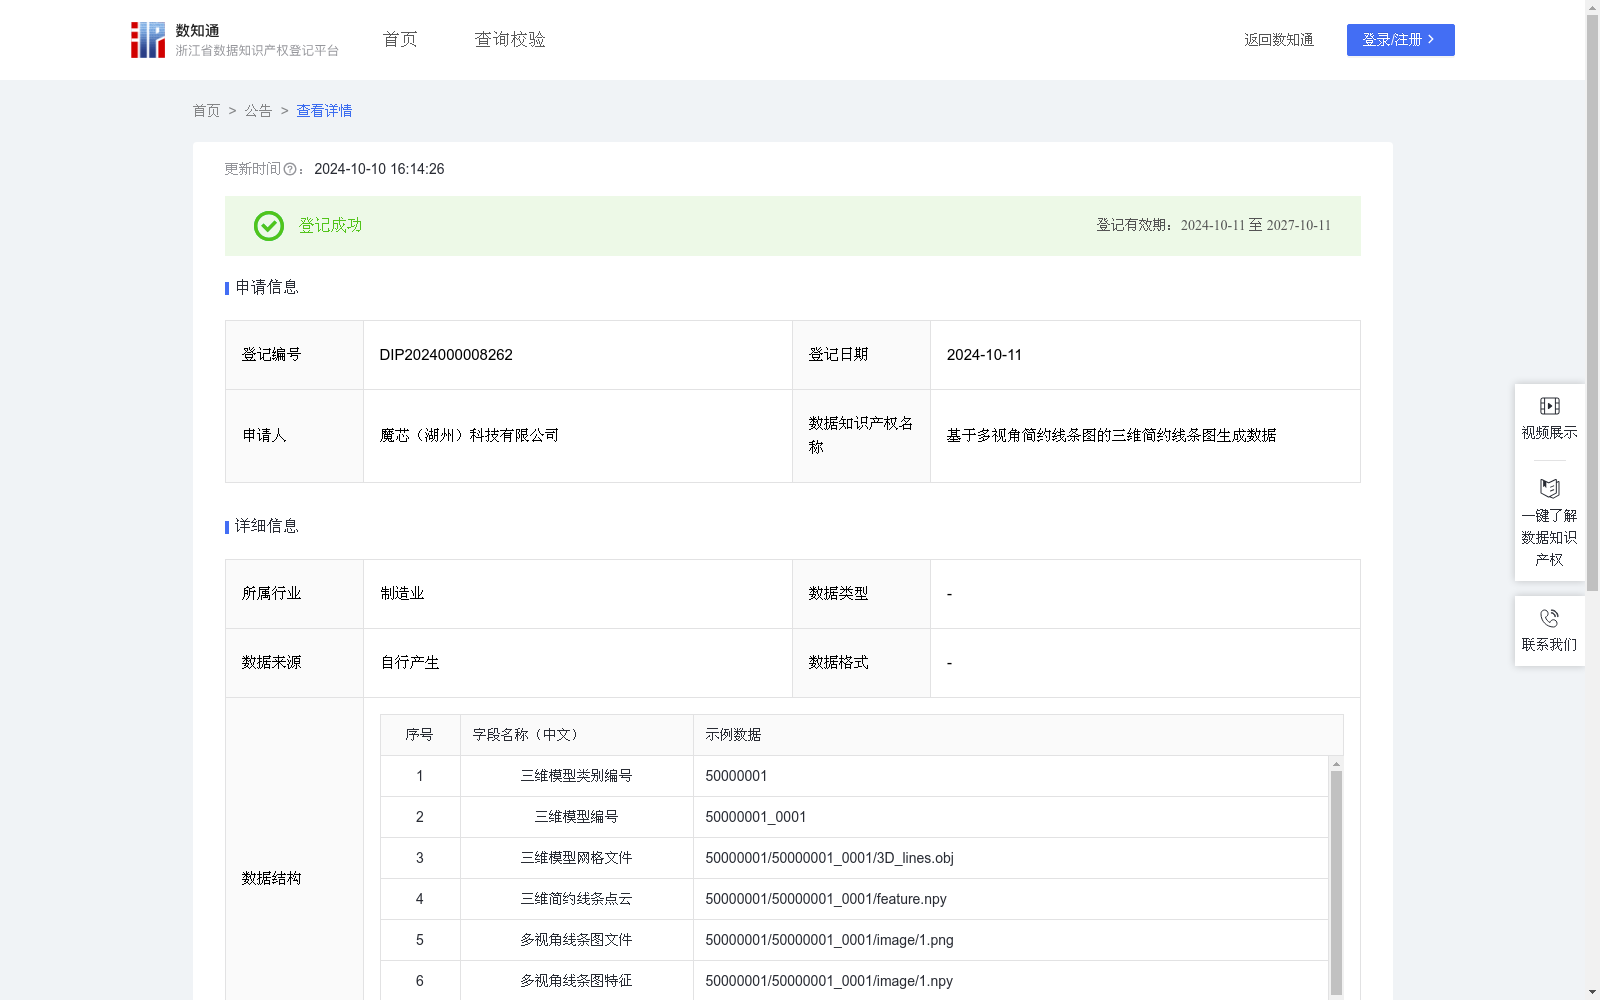Click sample path ending 3D_lines.obj
Image resolution: width=1600 pixels, height=1000 pixels.
pos(829,858)
